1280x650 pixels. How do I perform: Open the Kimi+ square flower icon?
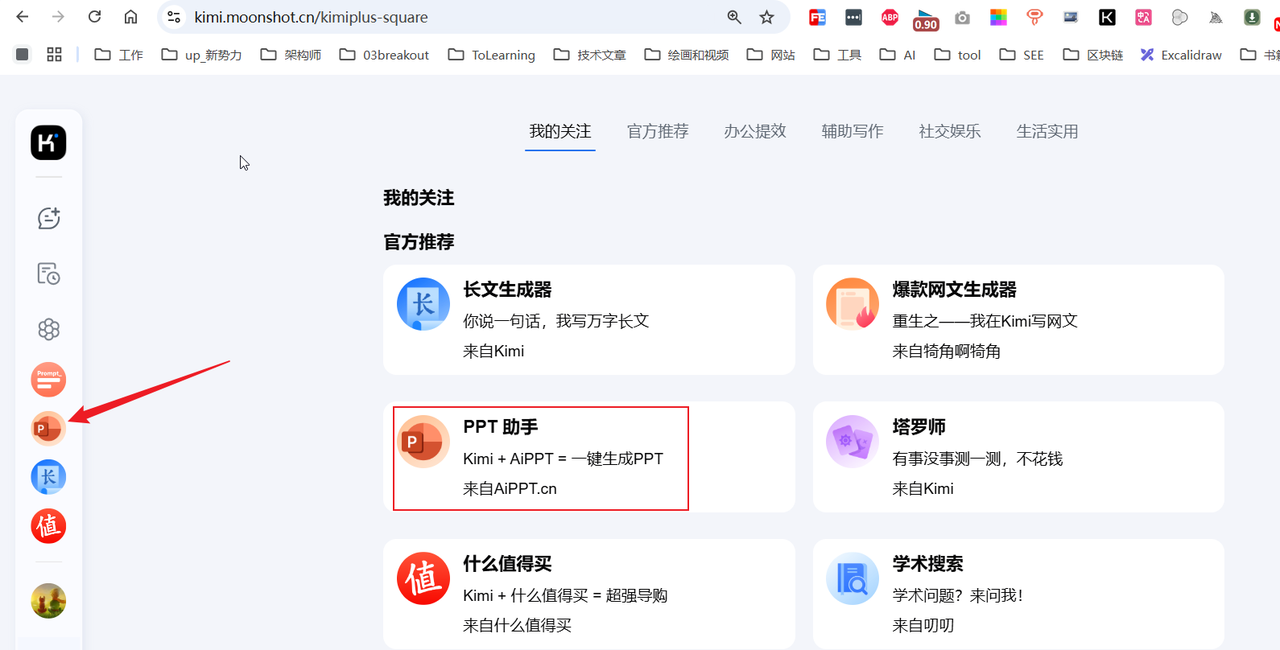pos(48,329)
